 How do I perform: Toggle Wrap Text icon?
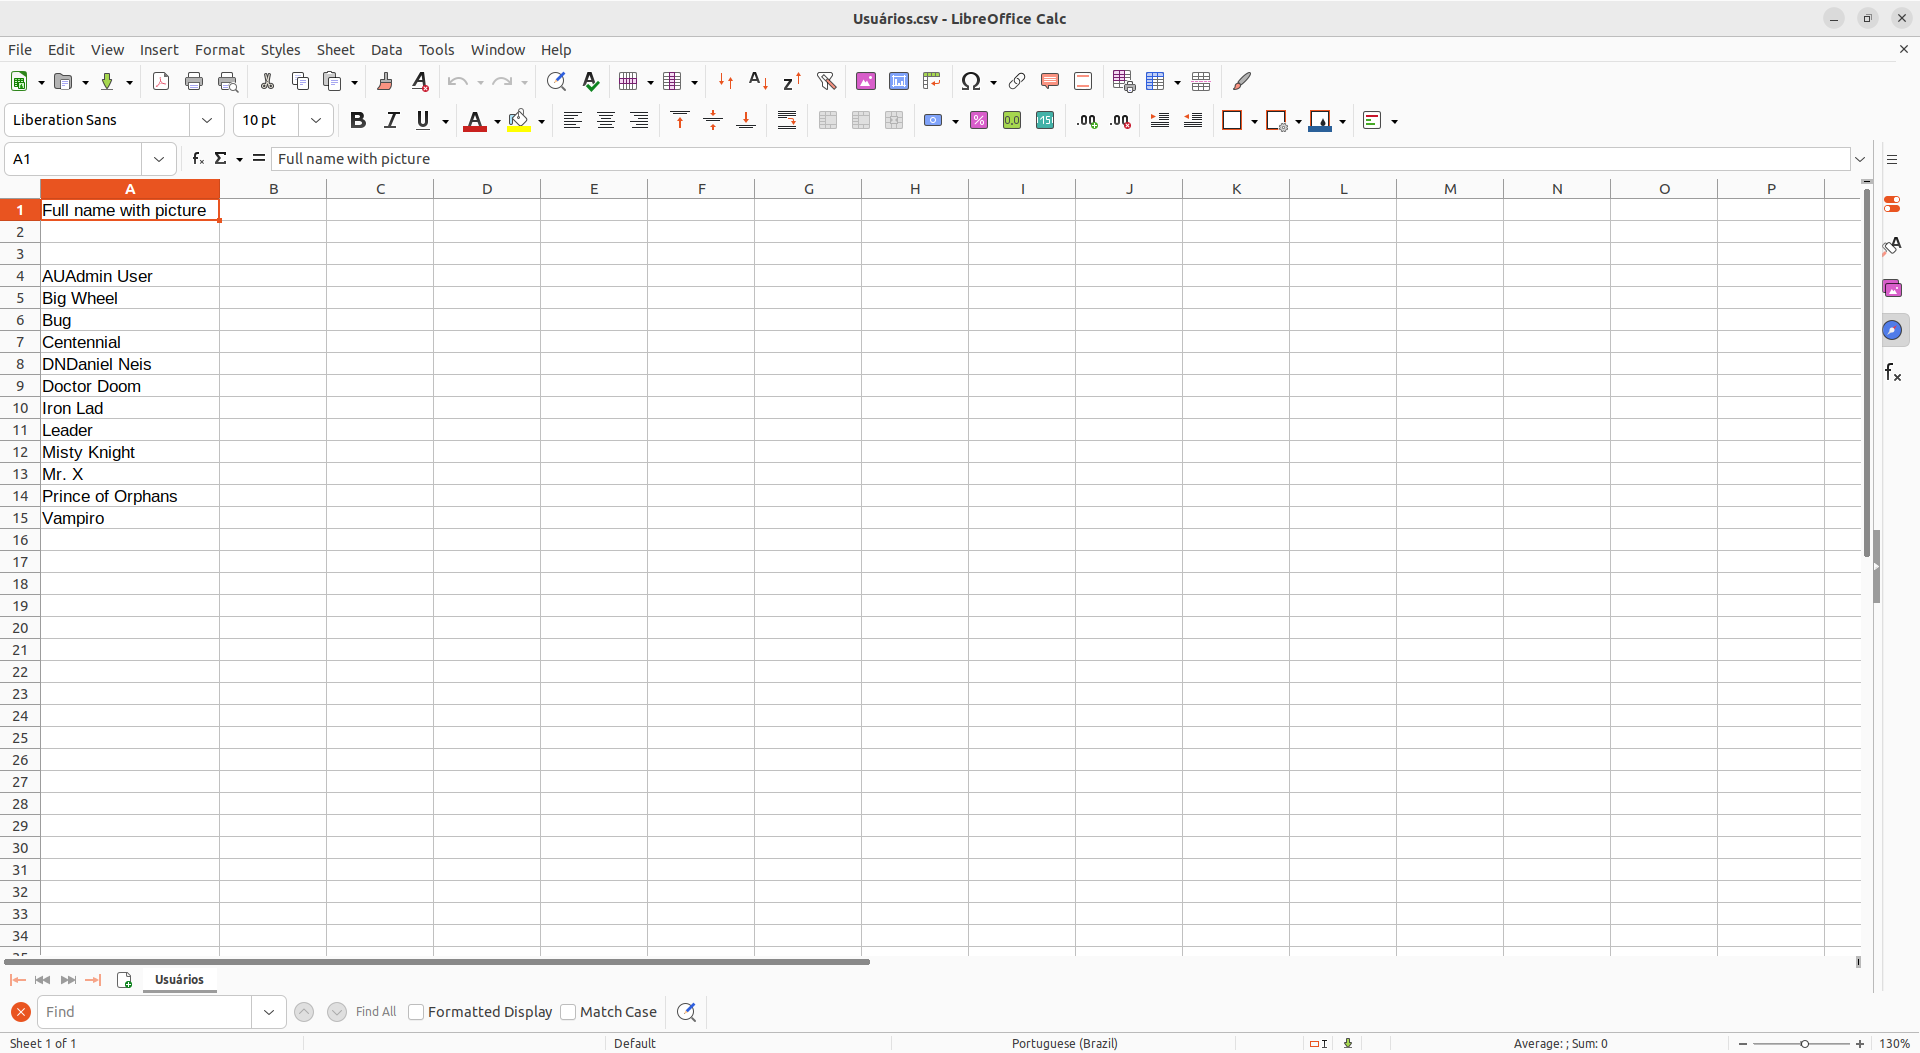tap(787, 121)
